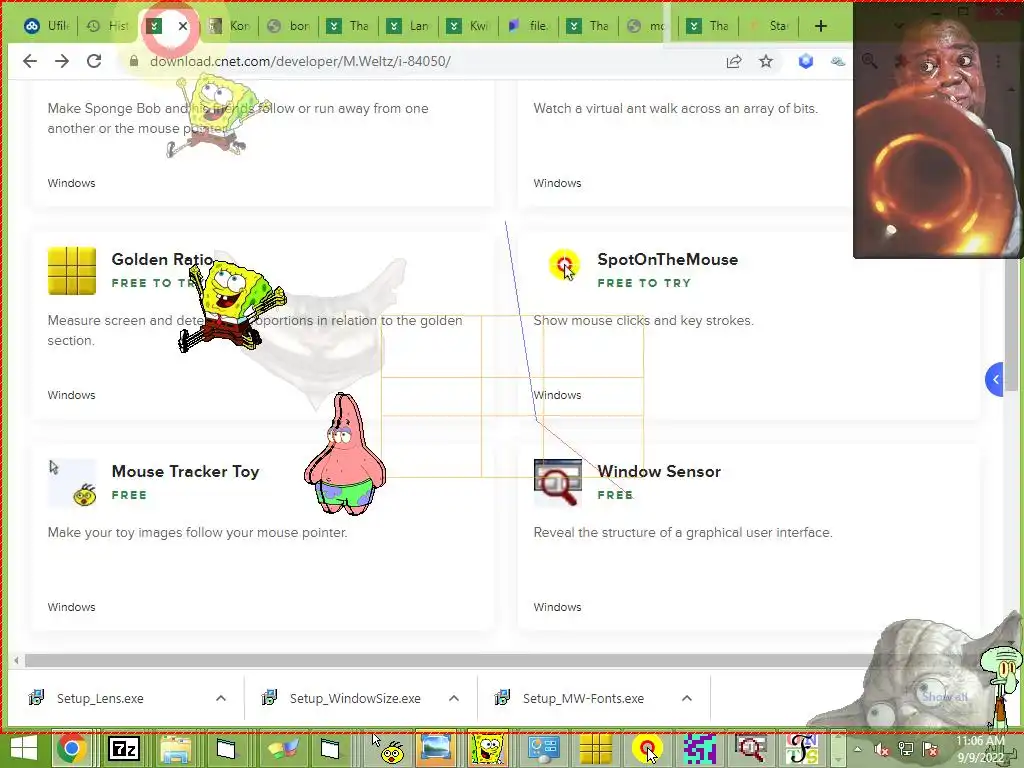The width and height of the screenshot is (1024, 768).
Task: Click the SpongeBob taskbar icon
Action: (487, 749)
